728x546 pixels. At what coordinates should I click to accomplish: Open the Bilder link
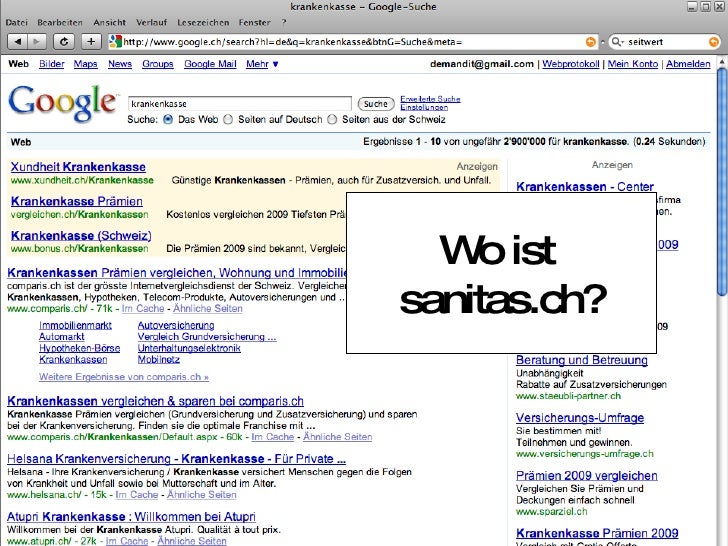(52, 64)
